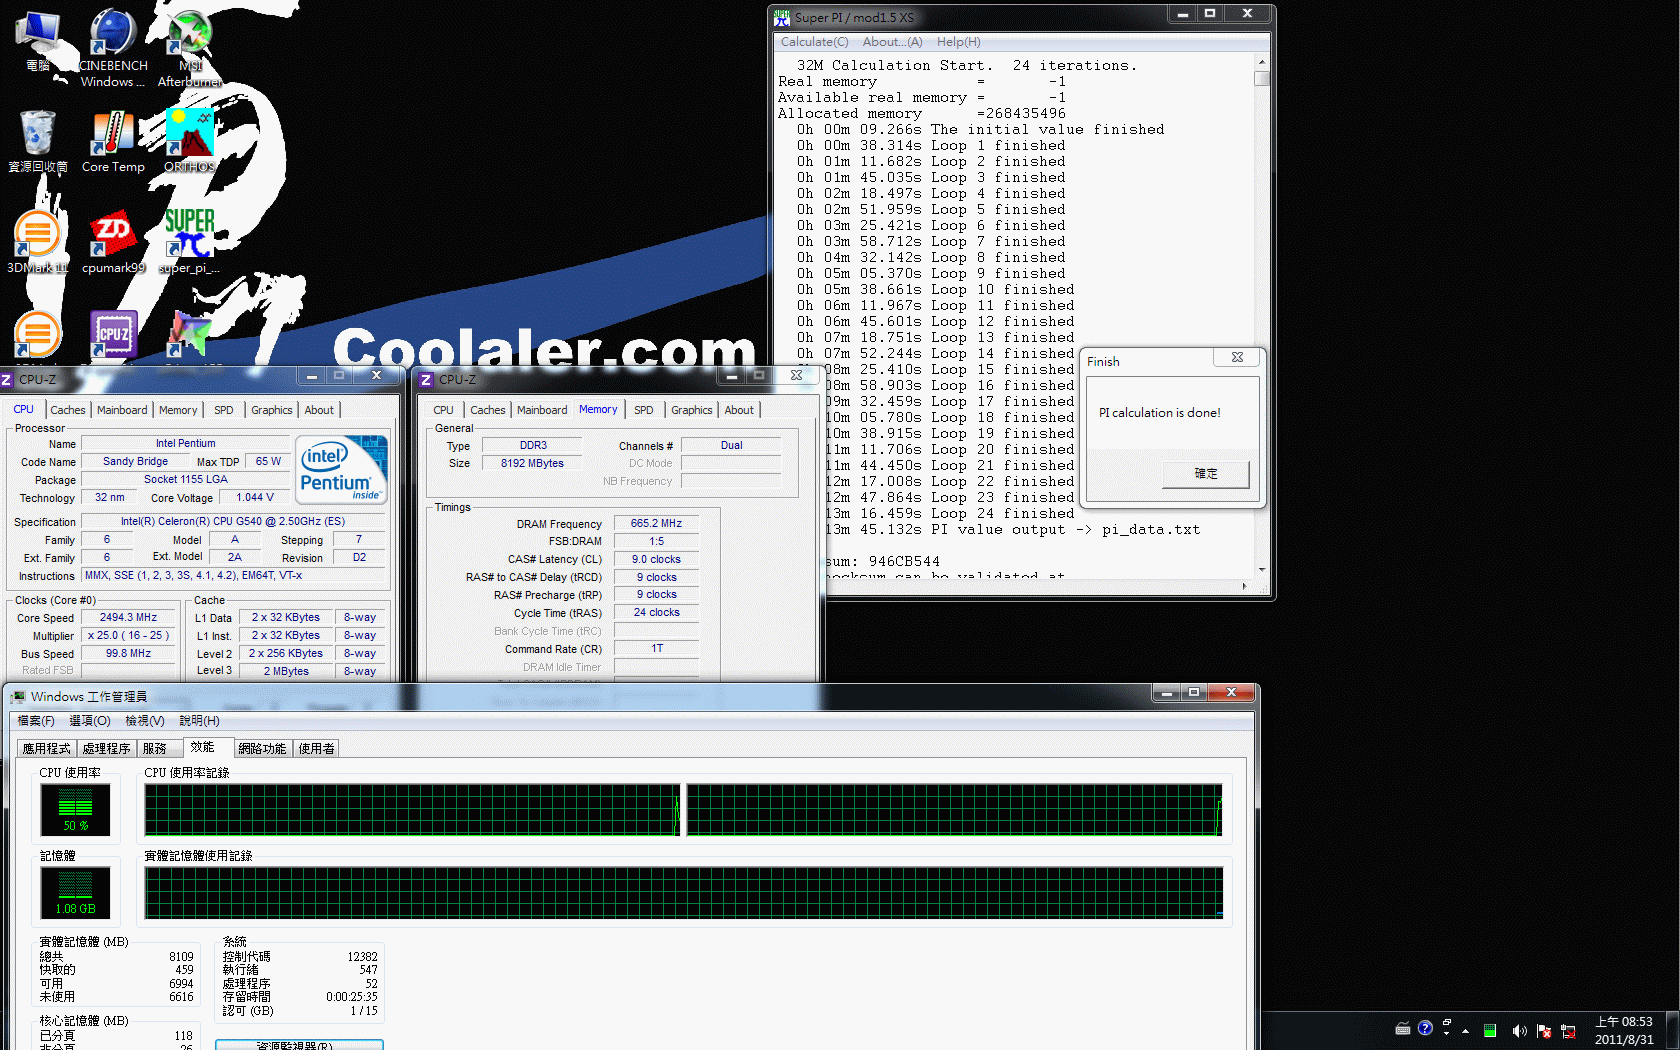Open the colorful prism desktop shortcut
Image resolution: width=1680 pixels, height=1050 pixels.
[189, 335]
